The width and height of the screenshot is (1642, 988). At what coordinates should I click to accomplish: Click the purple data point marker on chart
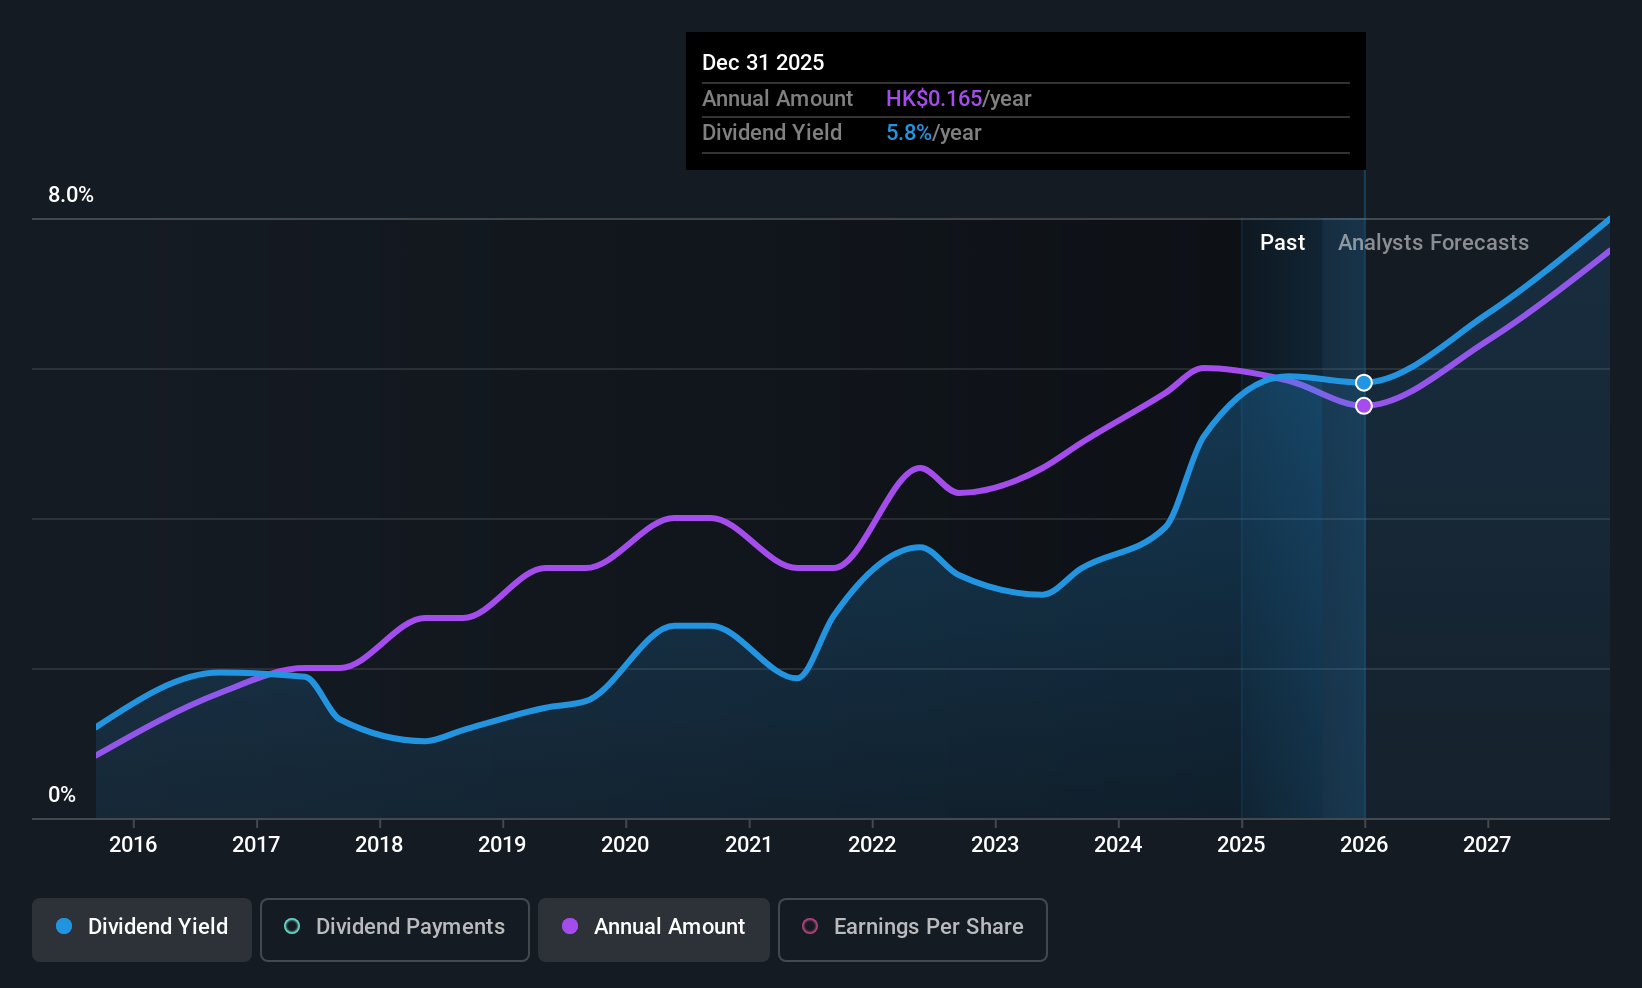click(1364, 406)
